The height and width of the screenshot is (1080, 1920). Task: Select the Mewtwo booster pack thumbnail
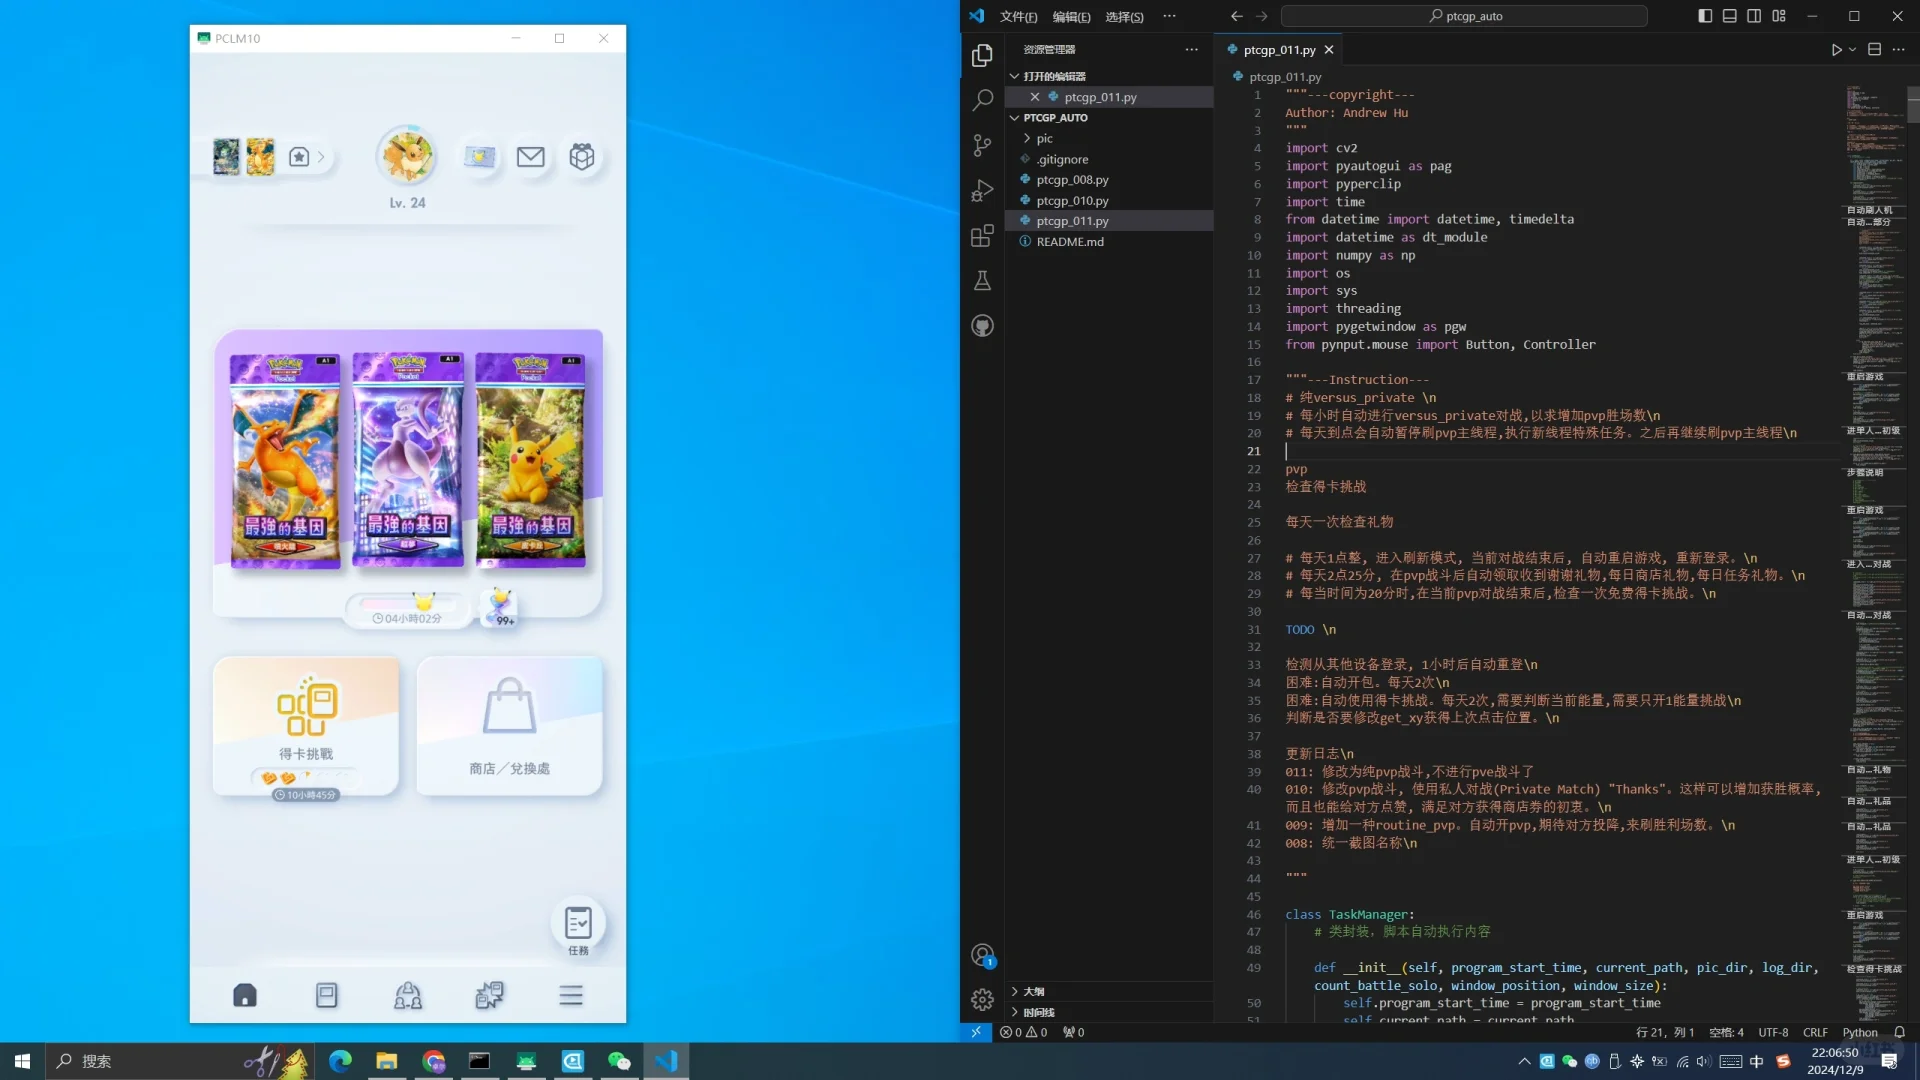(x=408, y=460)
